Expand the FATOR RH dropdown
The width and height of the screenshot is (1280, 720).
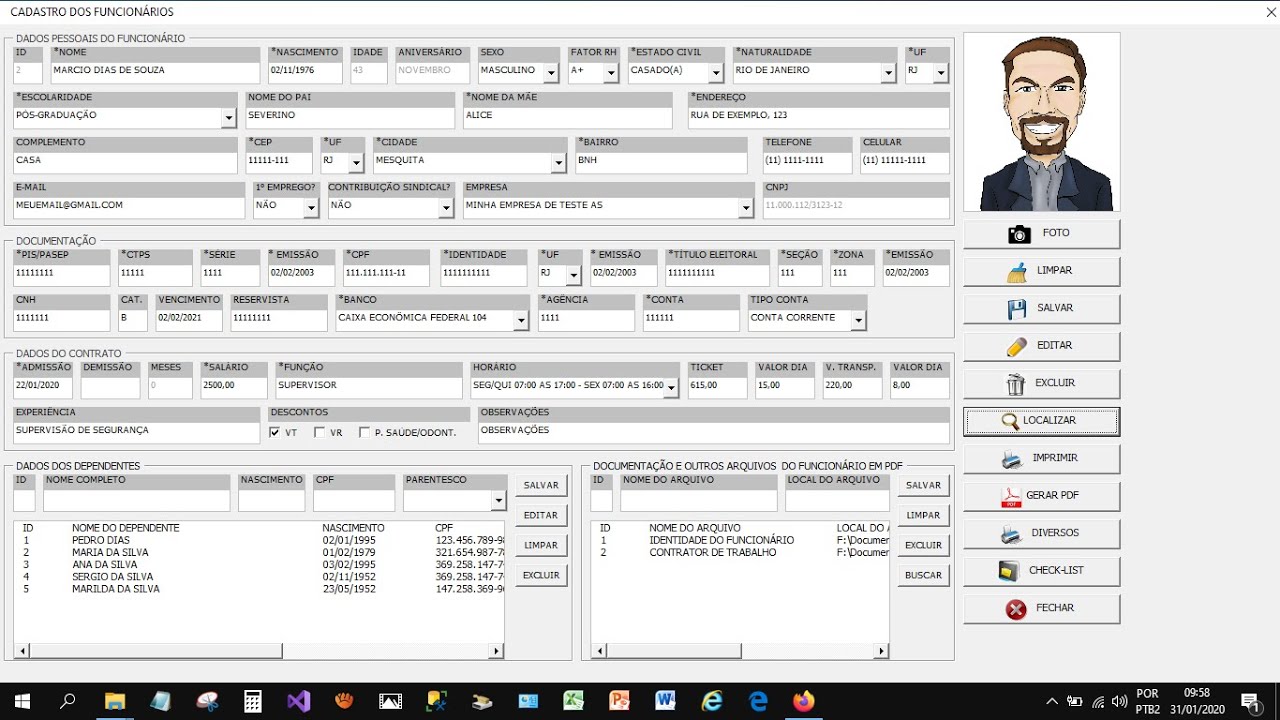click(x=611, y=73)
